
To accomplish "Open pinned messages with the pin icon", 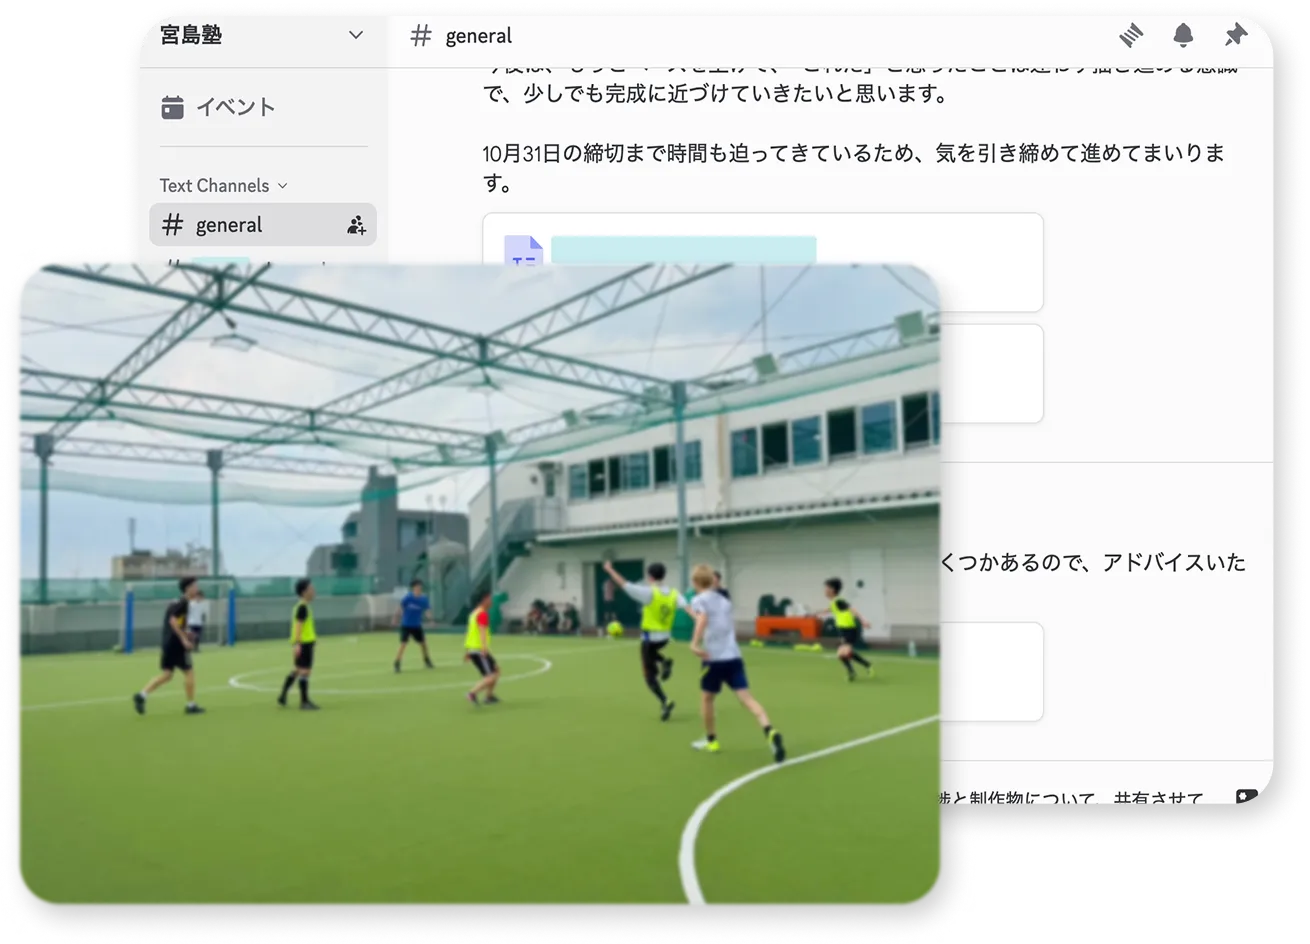I will 1236,36.
